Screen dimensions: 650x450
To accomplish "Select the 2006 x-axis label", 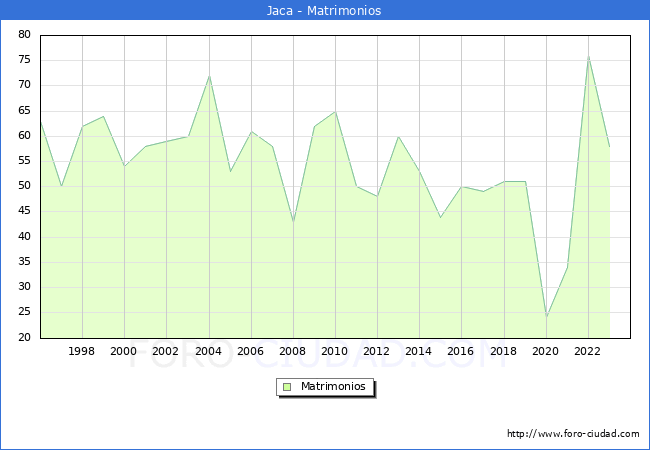I will coord(251,352).
